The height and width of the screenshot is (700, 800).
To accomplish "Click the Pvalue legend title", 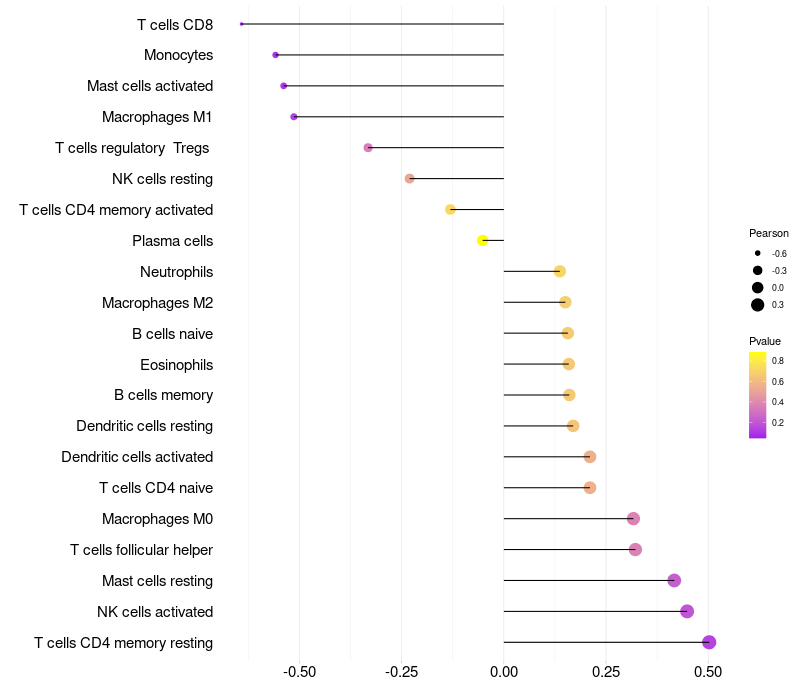I will (x=765, y=341).
